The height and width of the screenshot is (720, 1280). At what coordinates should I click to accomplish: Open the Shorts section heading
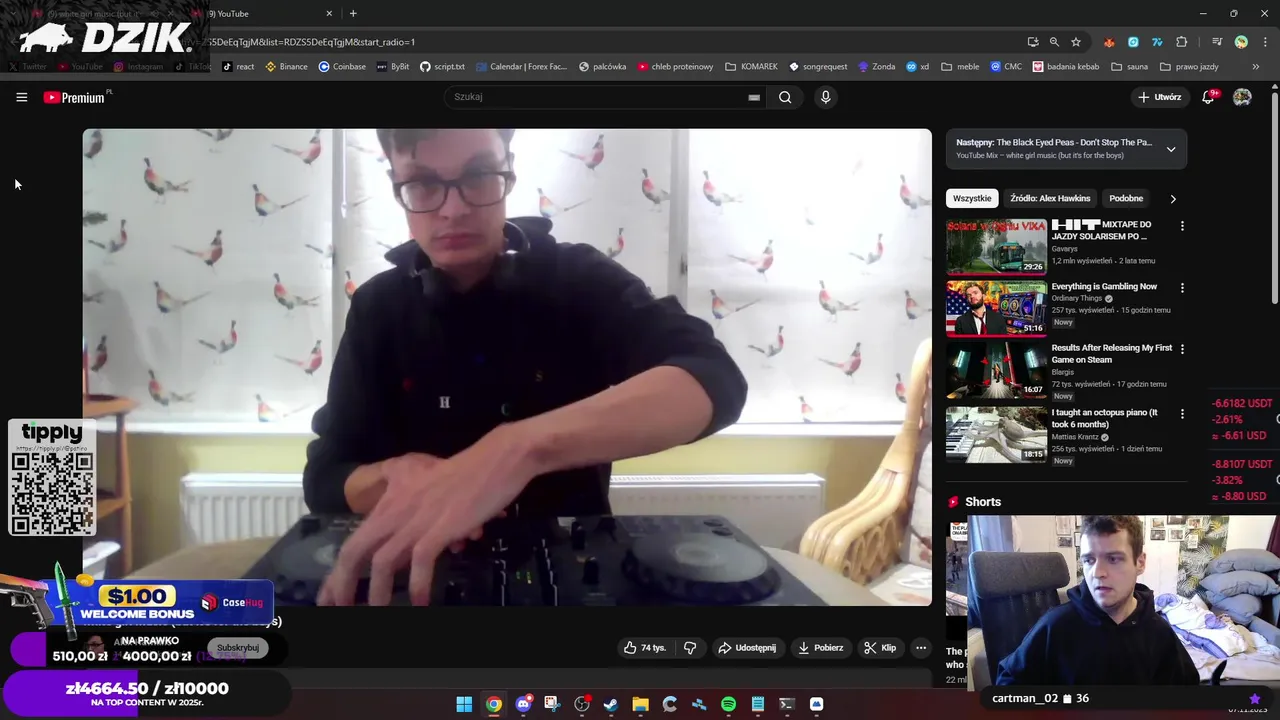(982, 502)
